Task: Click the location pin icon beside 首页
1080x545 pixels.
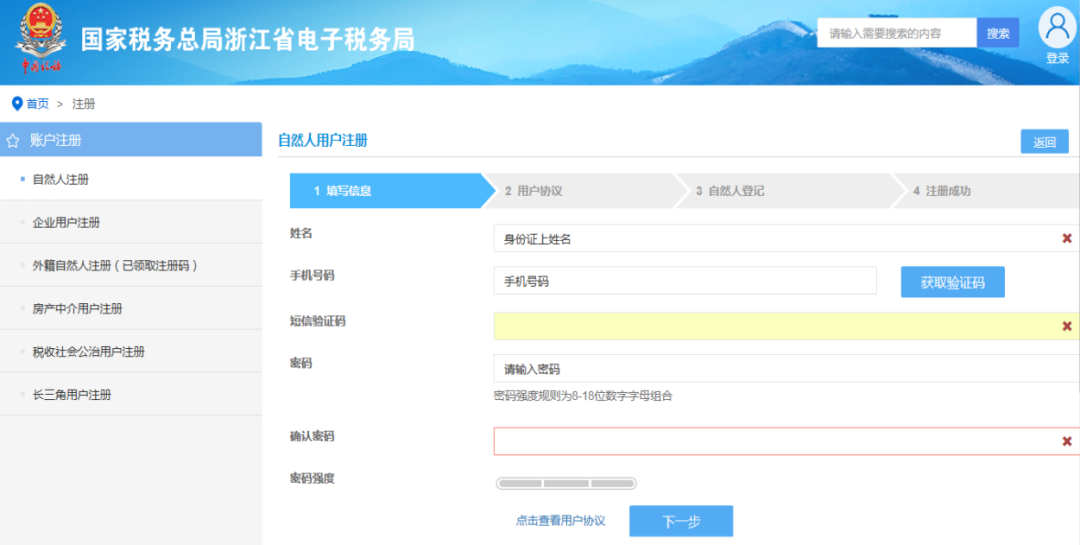Action: [x=17, y=104]
